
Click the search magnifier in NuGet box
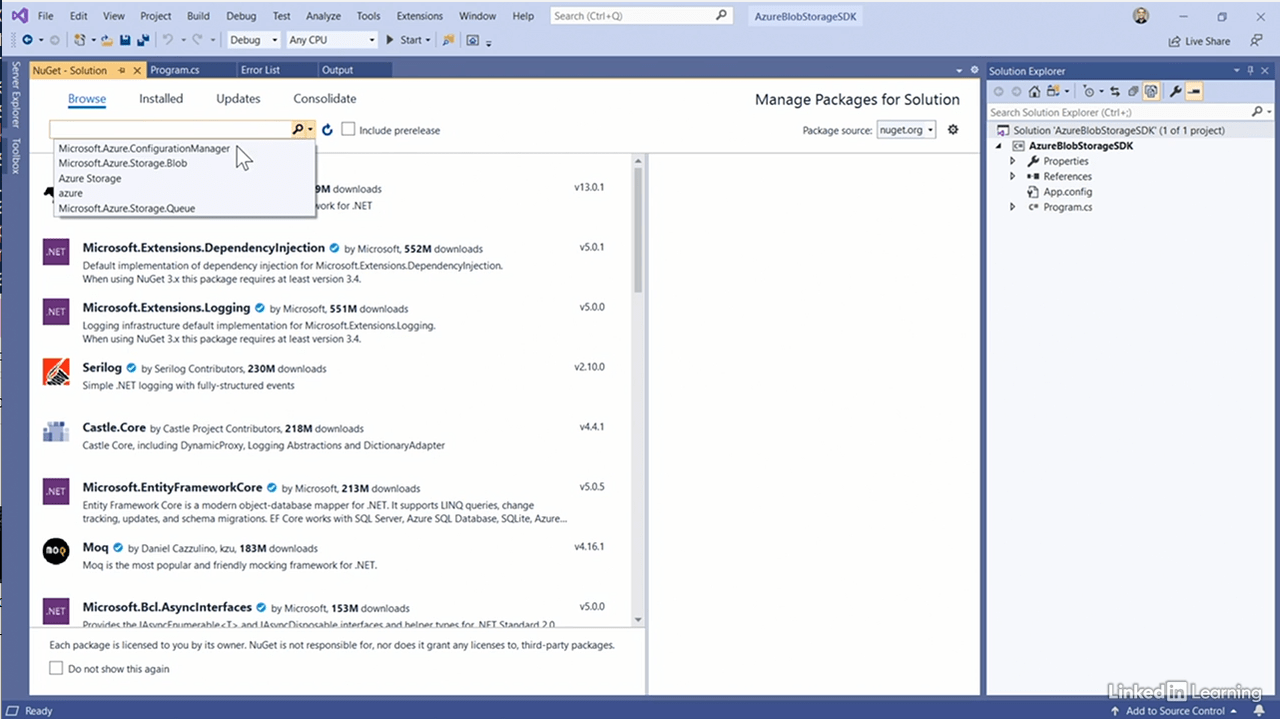point(297,130)
